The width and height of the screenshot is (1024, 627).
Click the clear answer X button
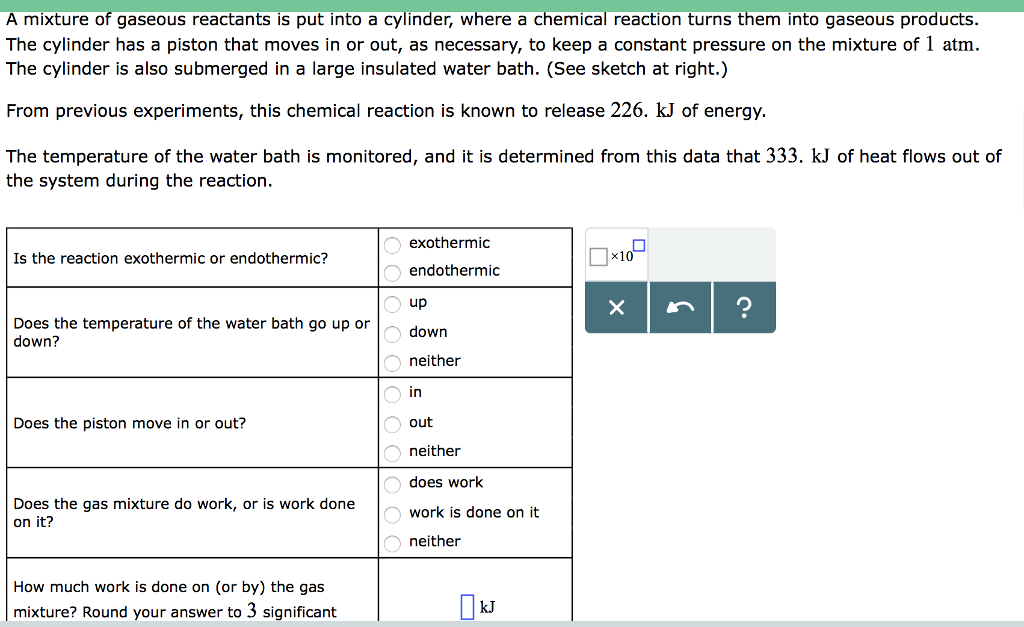[x=615, y=308]
